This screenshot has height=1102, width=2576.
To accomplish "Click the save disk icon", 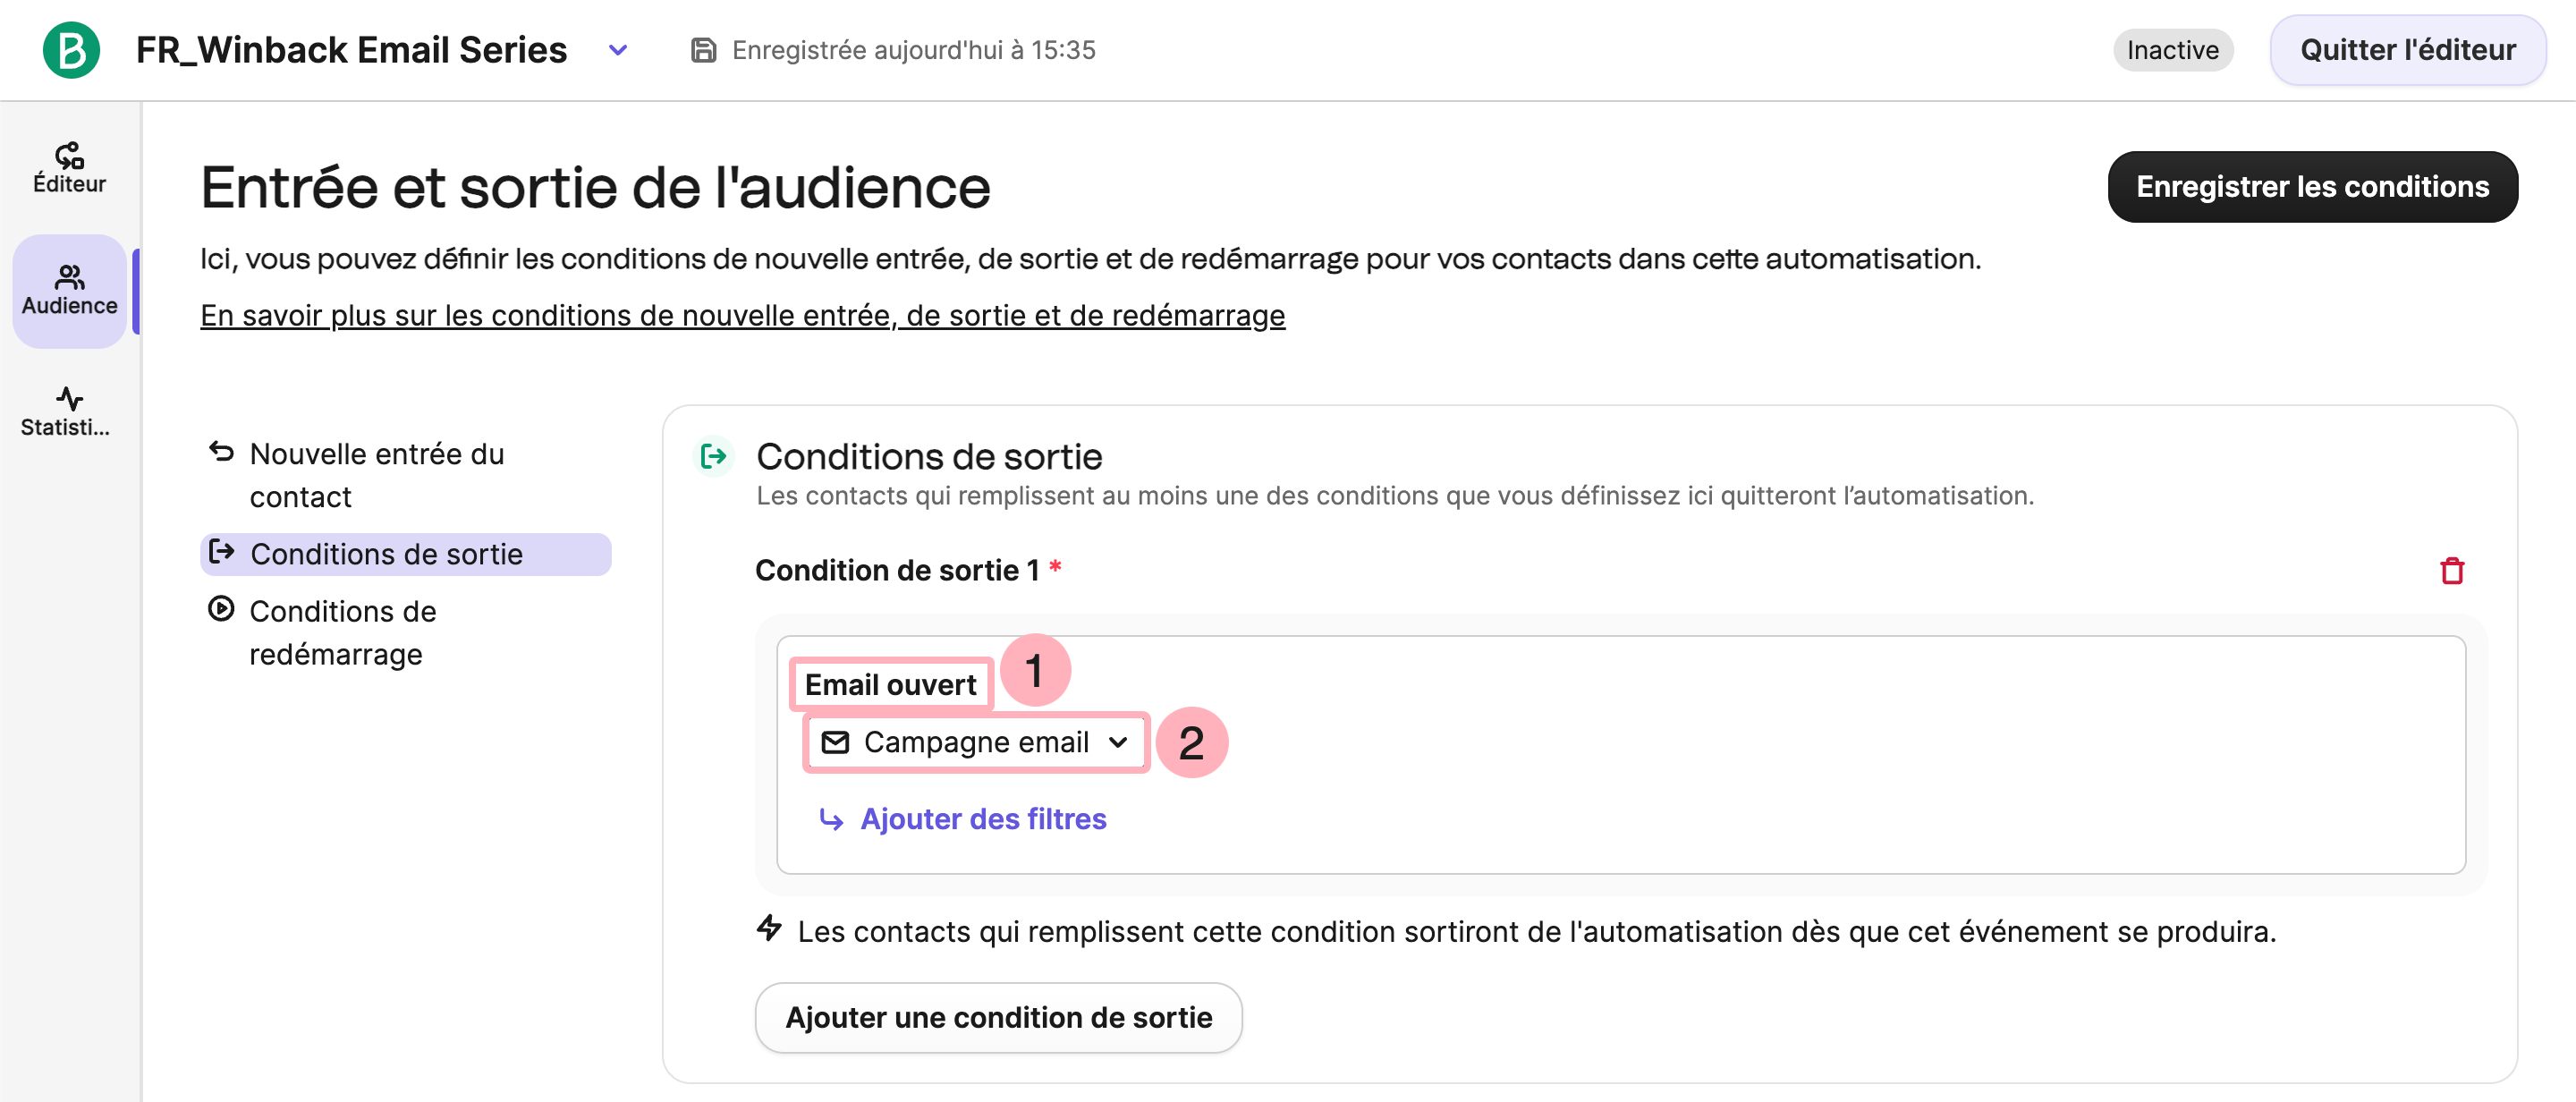I will [704, 50].
